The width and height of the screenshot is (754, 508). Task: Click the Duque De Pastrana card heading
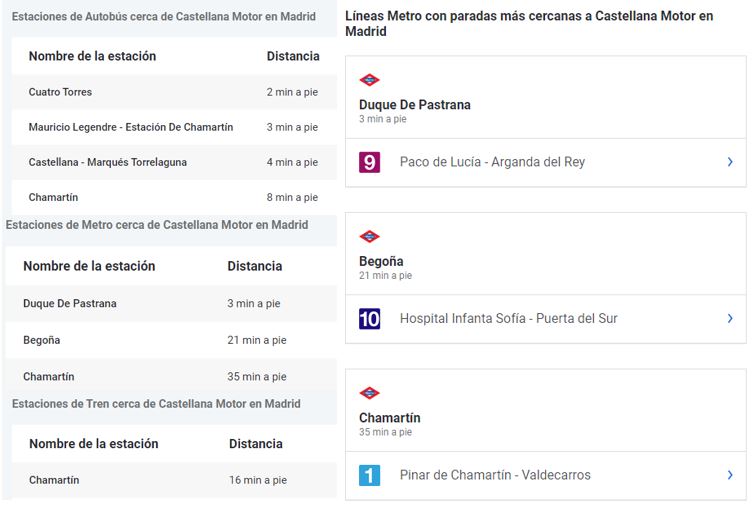pyautogui.click(x=415, y=105)
